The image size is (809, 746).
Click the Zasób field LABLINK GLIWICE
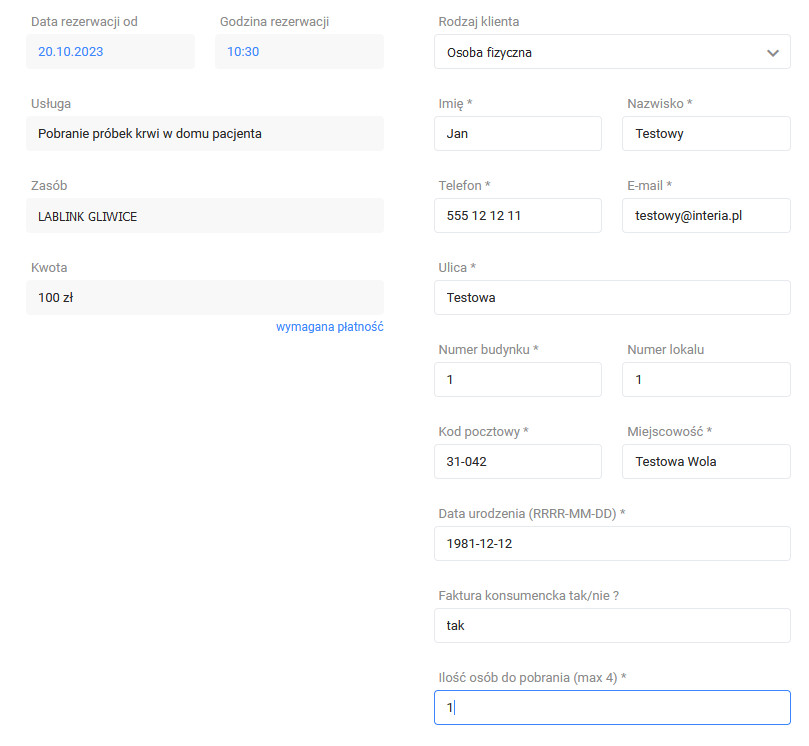pos(205,216)
